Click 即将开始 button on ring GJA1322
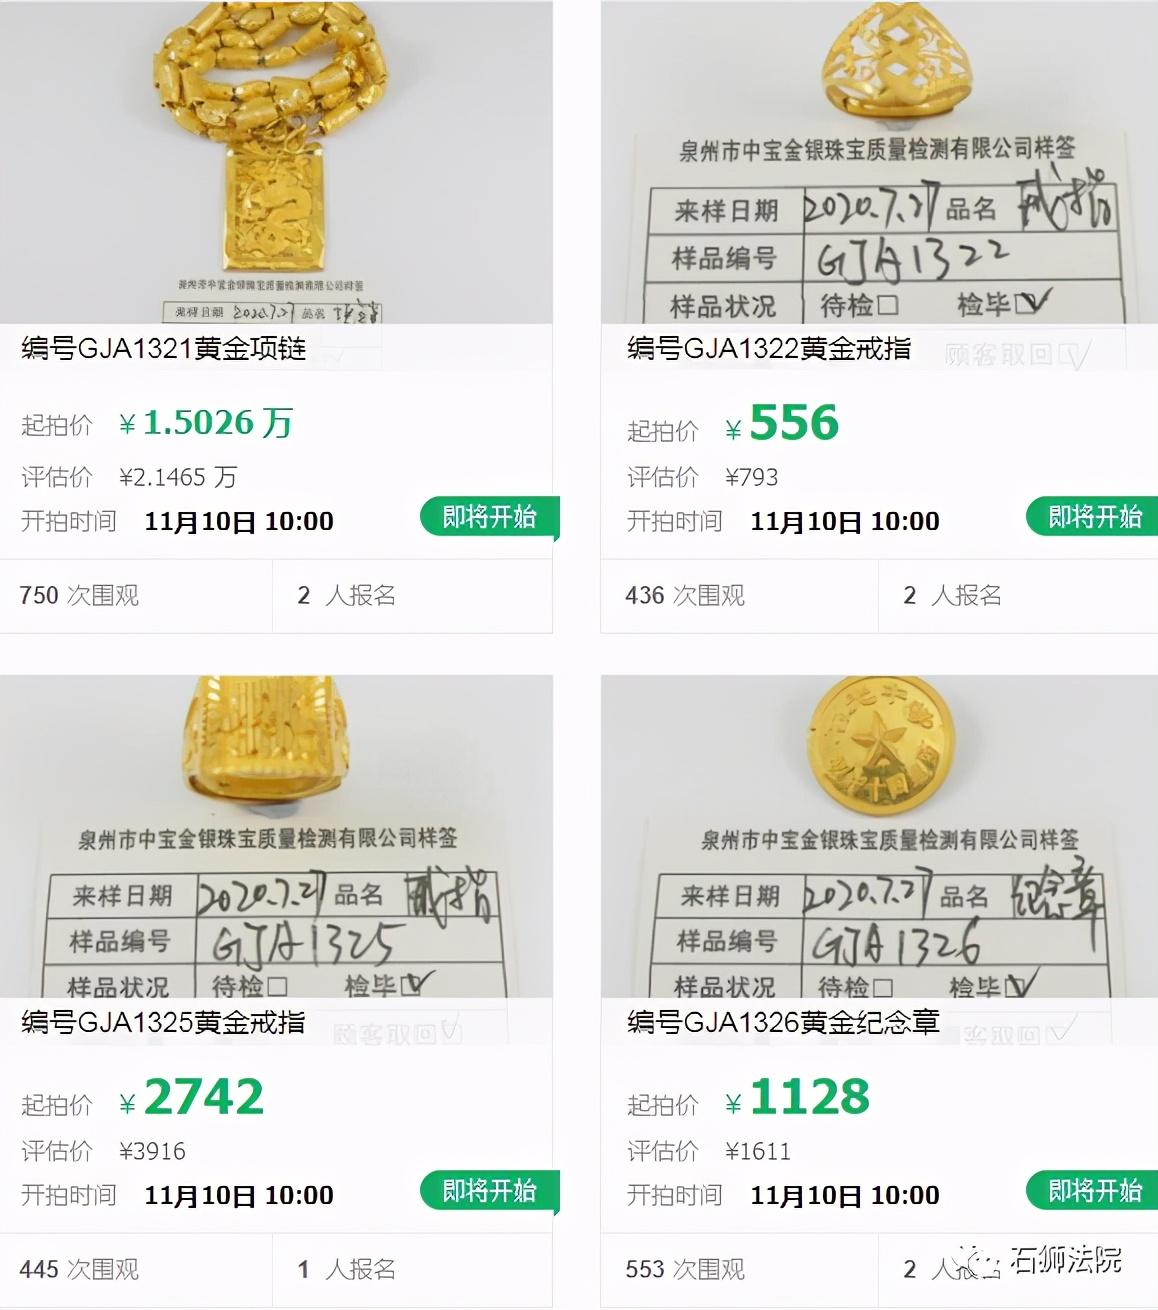The image size is (1158, 1310). pyautogui.click(x=1093, y=517)
